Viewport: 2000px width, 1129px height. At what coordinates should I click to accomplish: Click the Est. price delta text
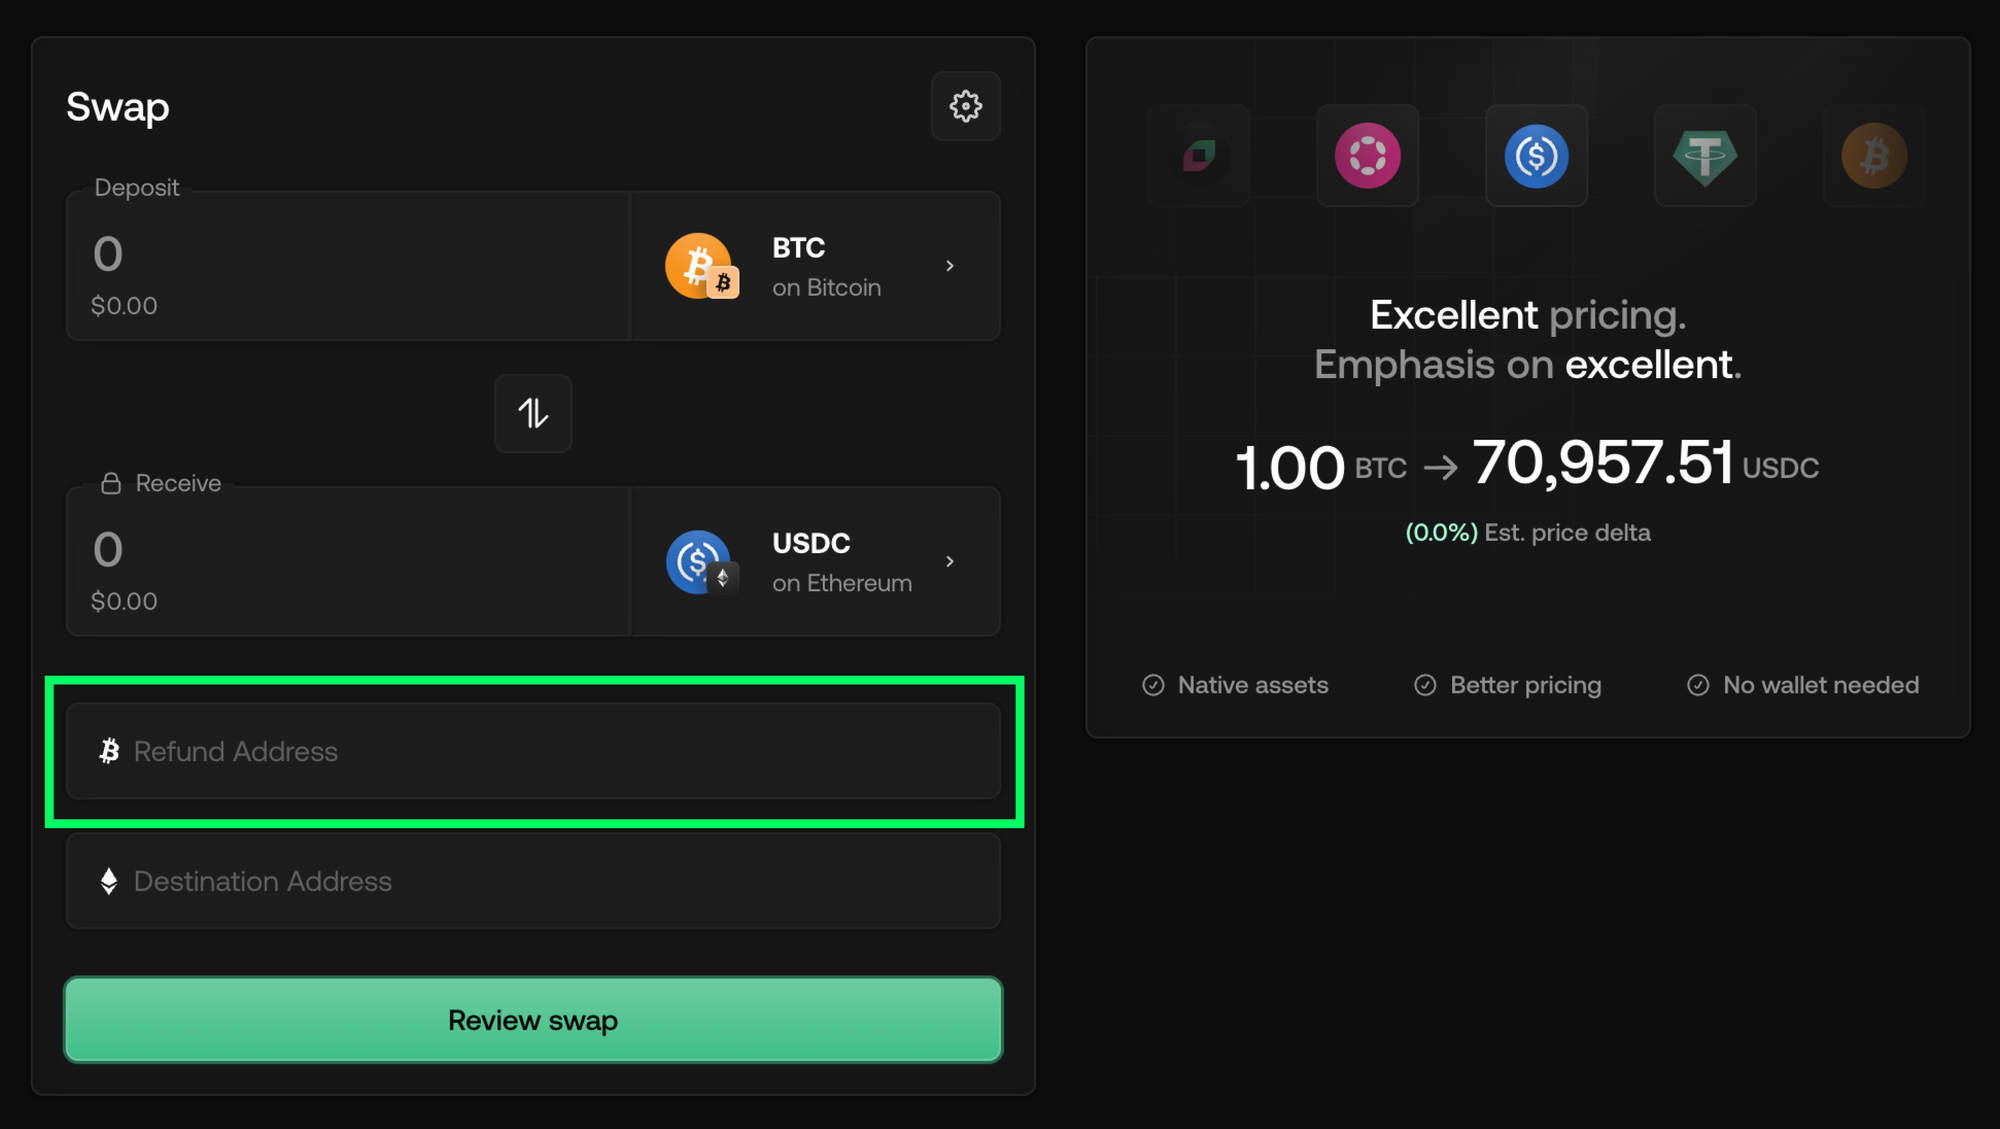click(1566, 533)
